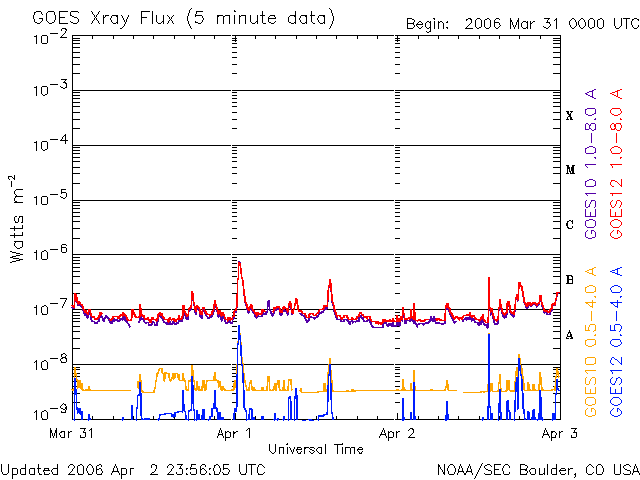The width and height of the screenshot is (640, 480).
Task: Click the M flare class label
Action: click(570, 170)
